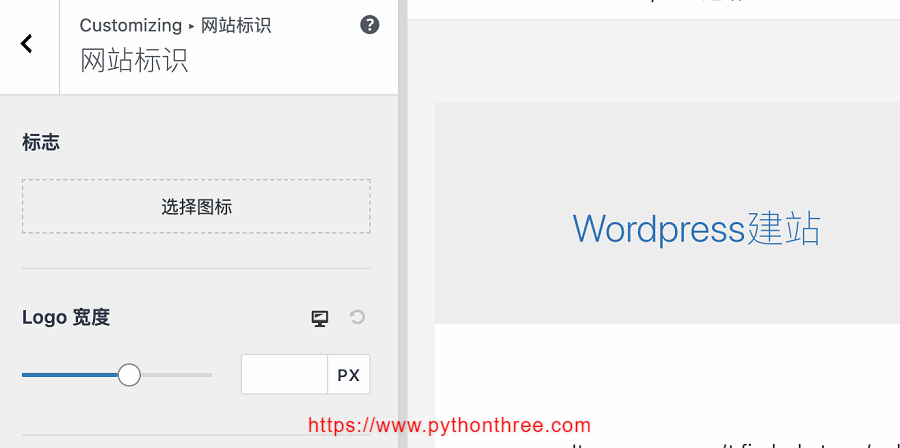Viewport: 900px width, 448px height.
Task: Go back using the left chevron arrow
Action: click(x=26, y=44)
